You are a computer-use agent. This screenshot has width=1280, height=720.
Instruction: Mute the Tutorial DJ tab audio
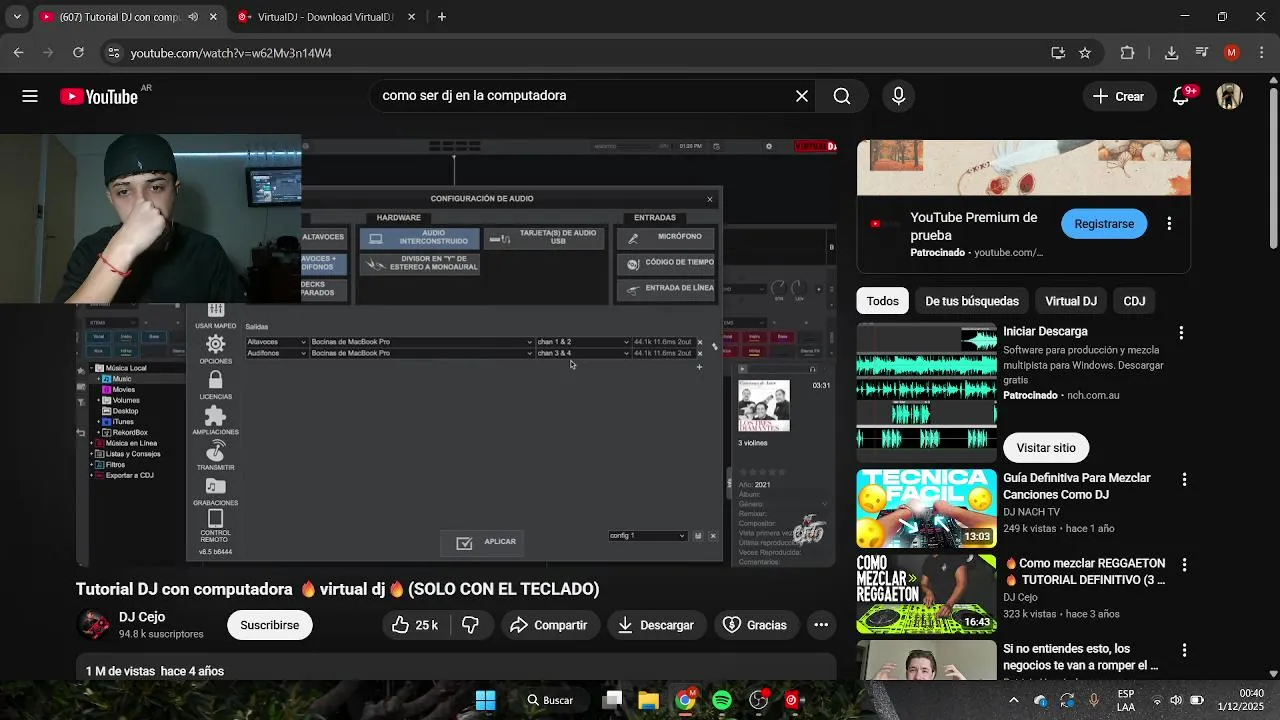click(x=193, y=17)
